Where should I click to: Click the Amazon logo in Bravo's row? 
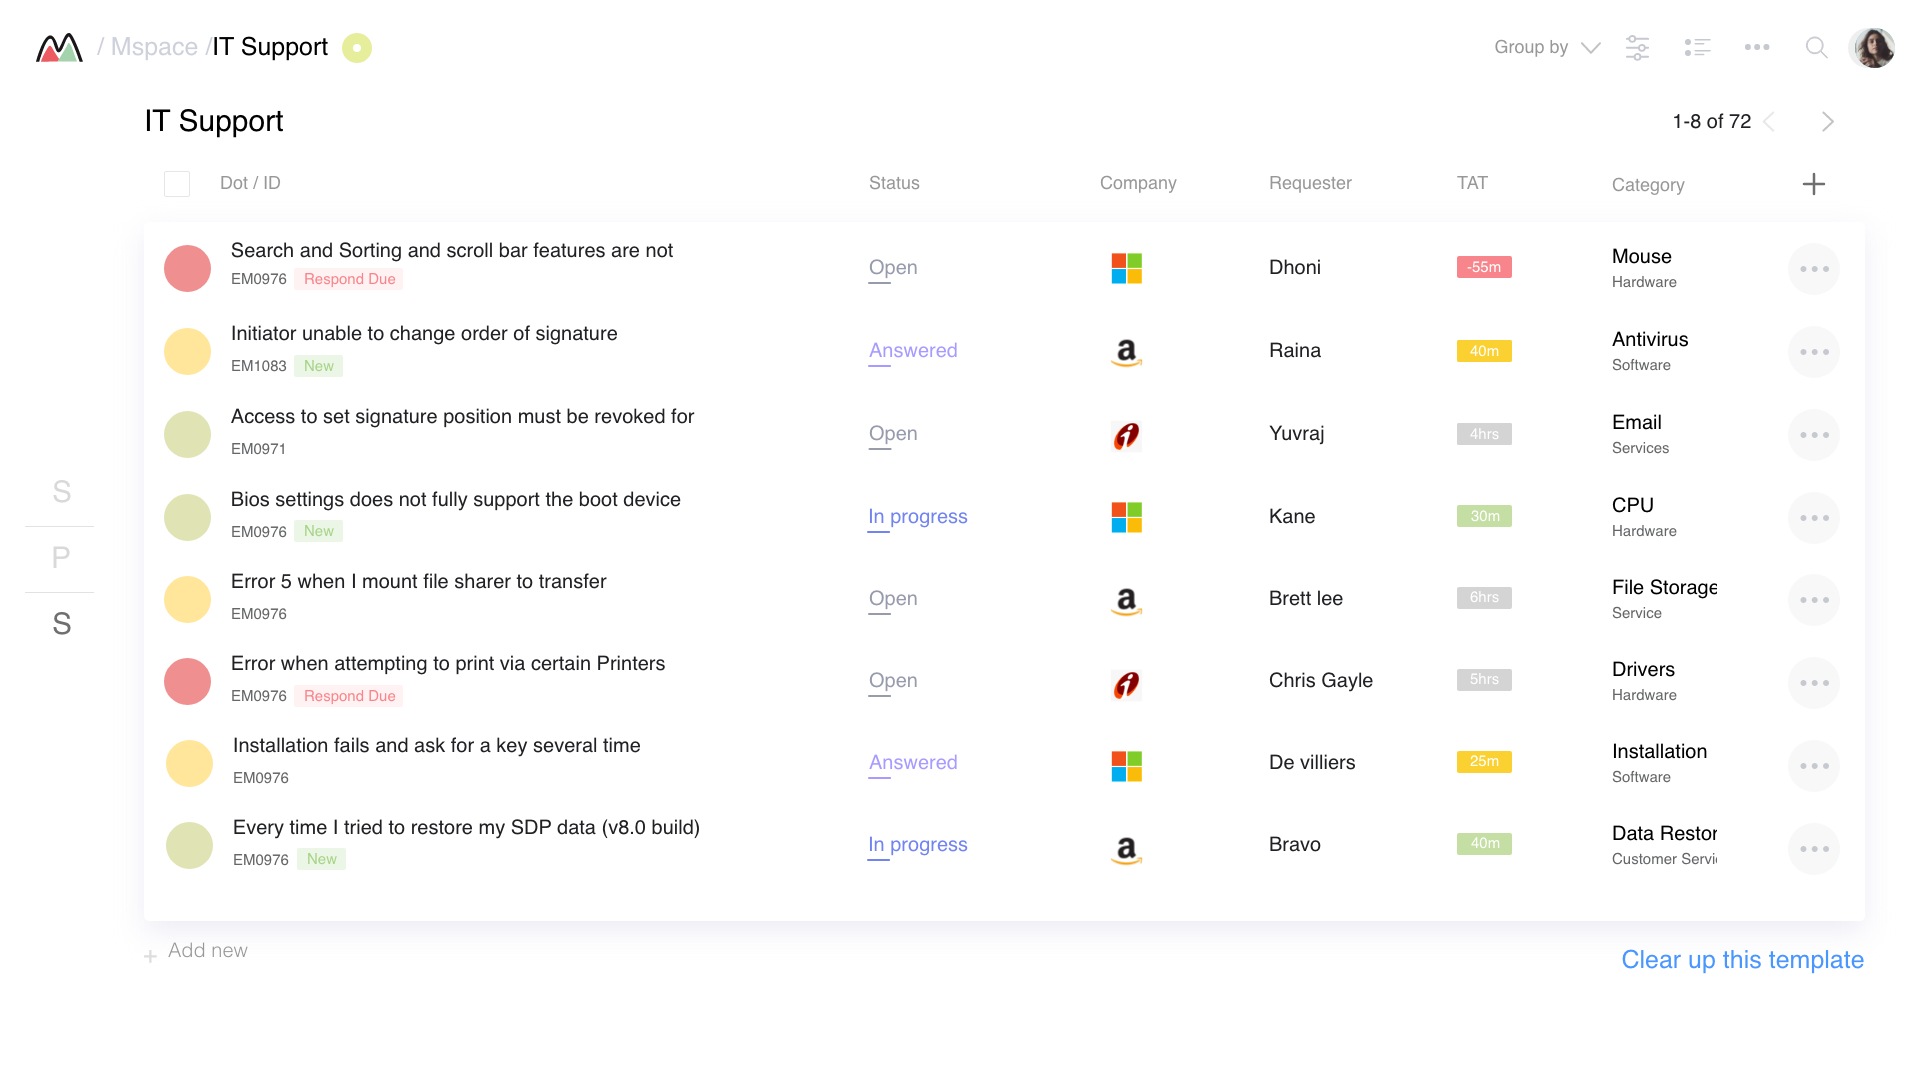pos(1127,849)
